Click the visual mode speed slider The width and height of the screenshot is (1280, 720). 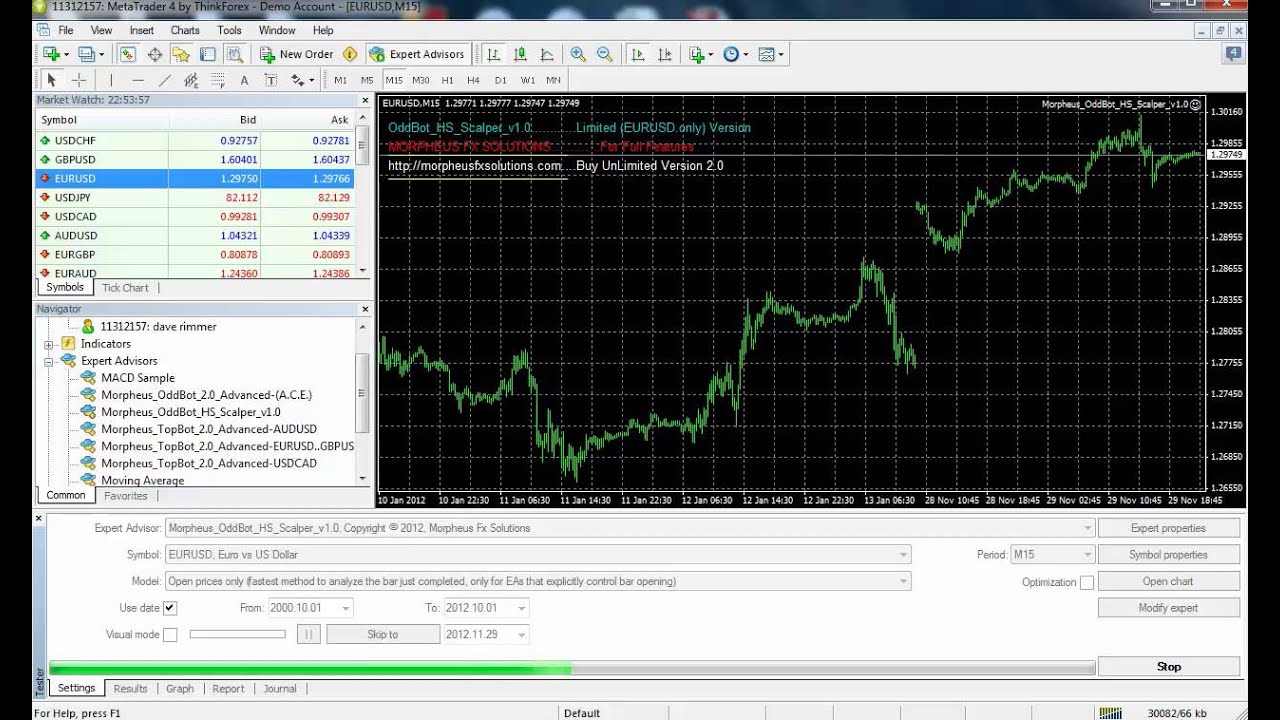(x=238, y=634)
